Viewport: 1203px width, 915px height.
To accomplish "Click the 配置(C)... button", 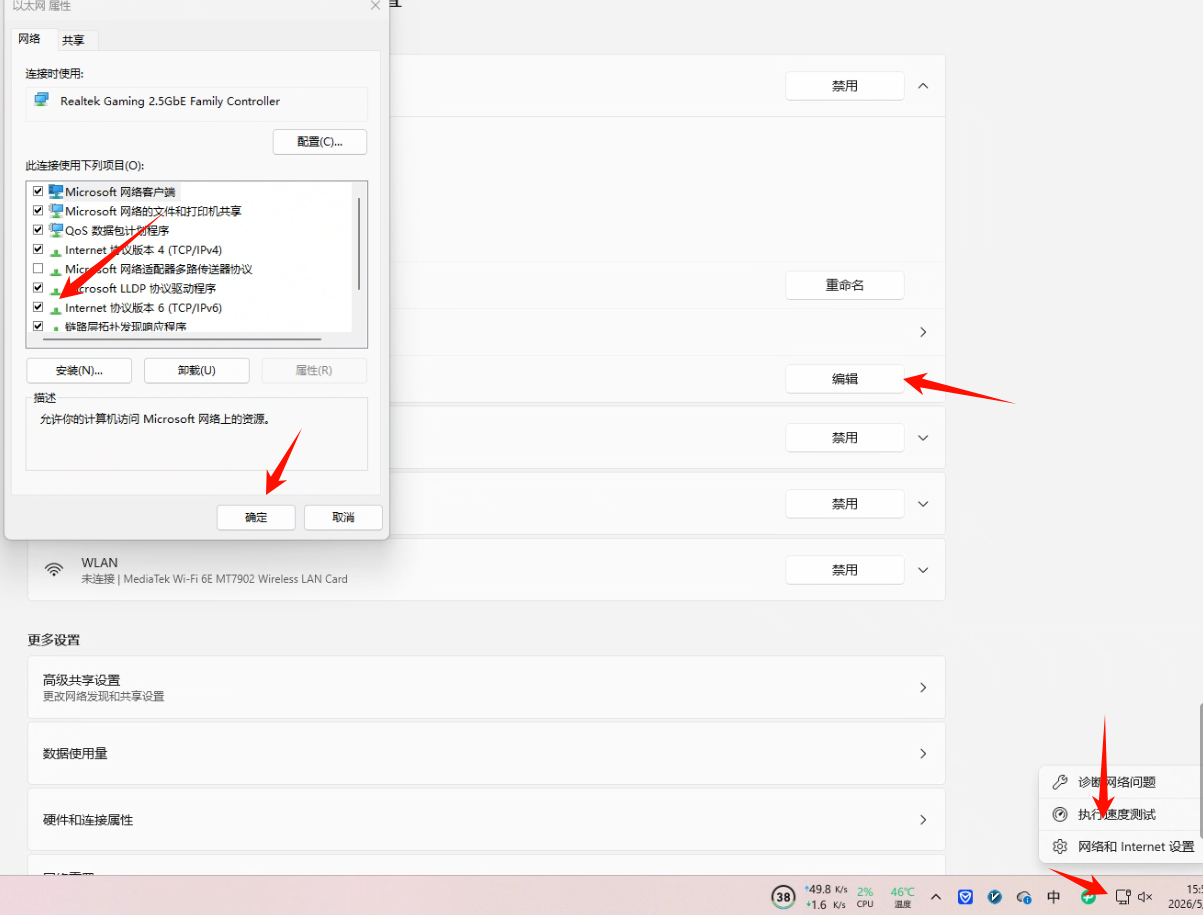I will point(320,142).
